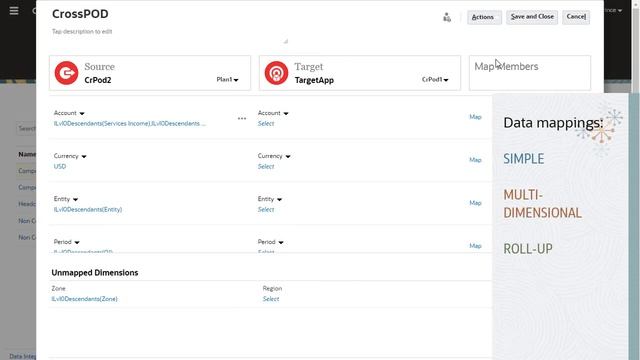Click the red Target icon
Image resolution: width=640 pixels, height=360 pixels.
276,73
